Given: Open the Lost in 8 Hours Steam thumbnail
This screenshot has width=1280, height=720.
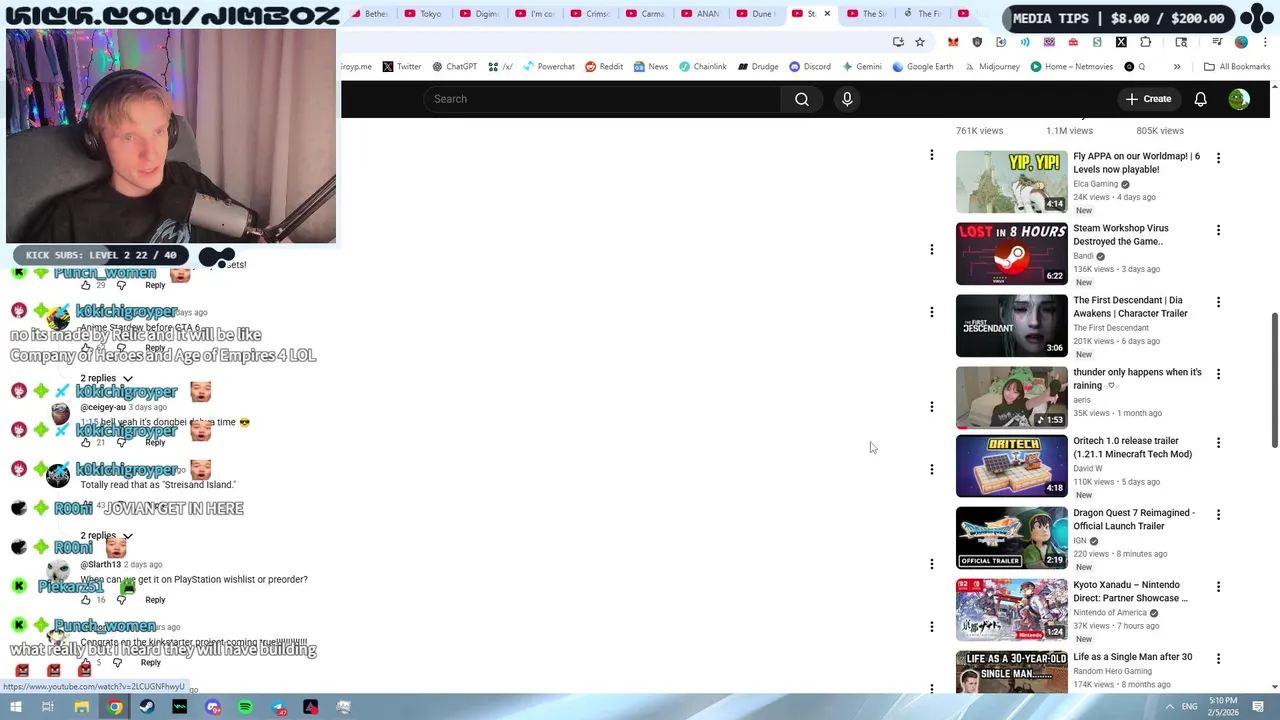Looking at the screenshot, I should coord(1011,254).
